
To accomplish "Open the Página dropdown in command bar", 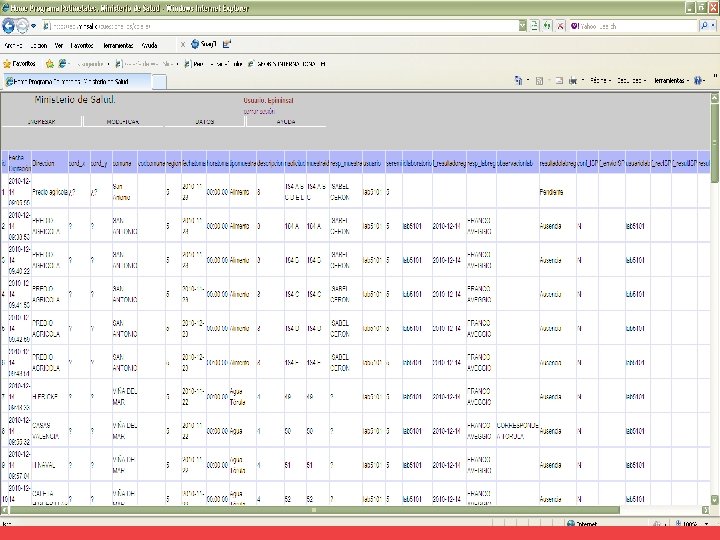I will pos(600,81).
